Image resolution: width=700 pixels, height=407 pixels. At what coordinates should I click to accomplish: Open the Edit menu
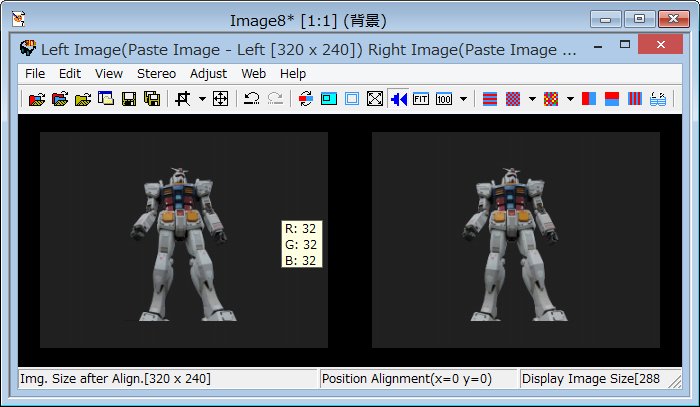[70, 74]
